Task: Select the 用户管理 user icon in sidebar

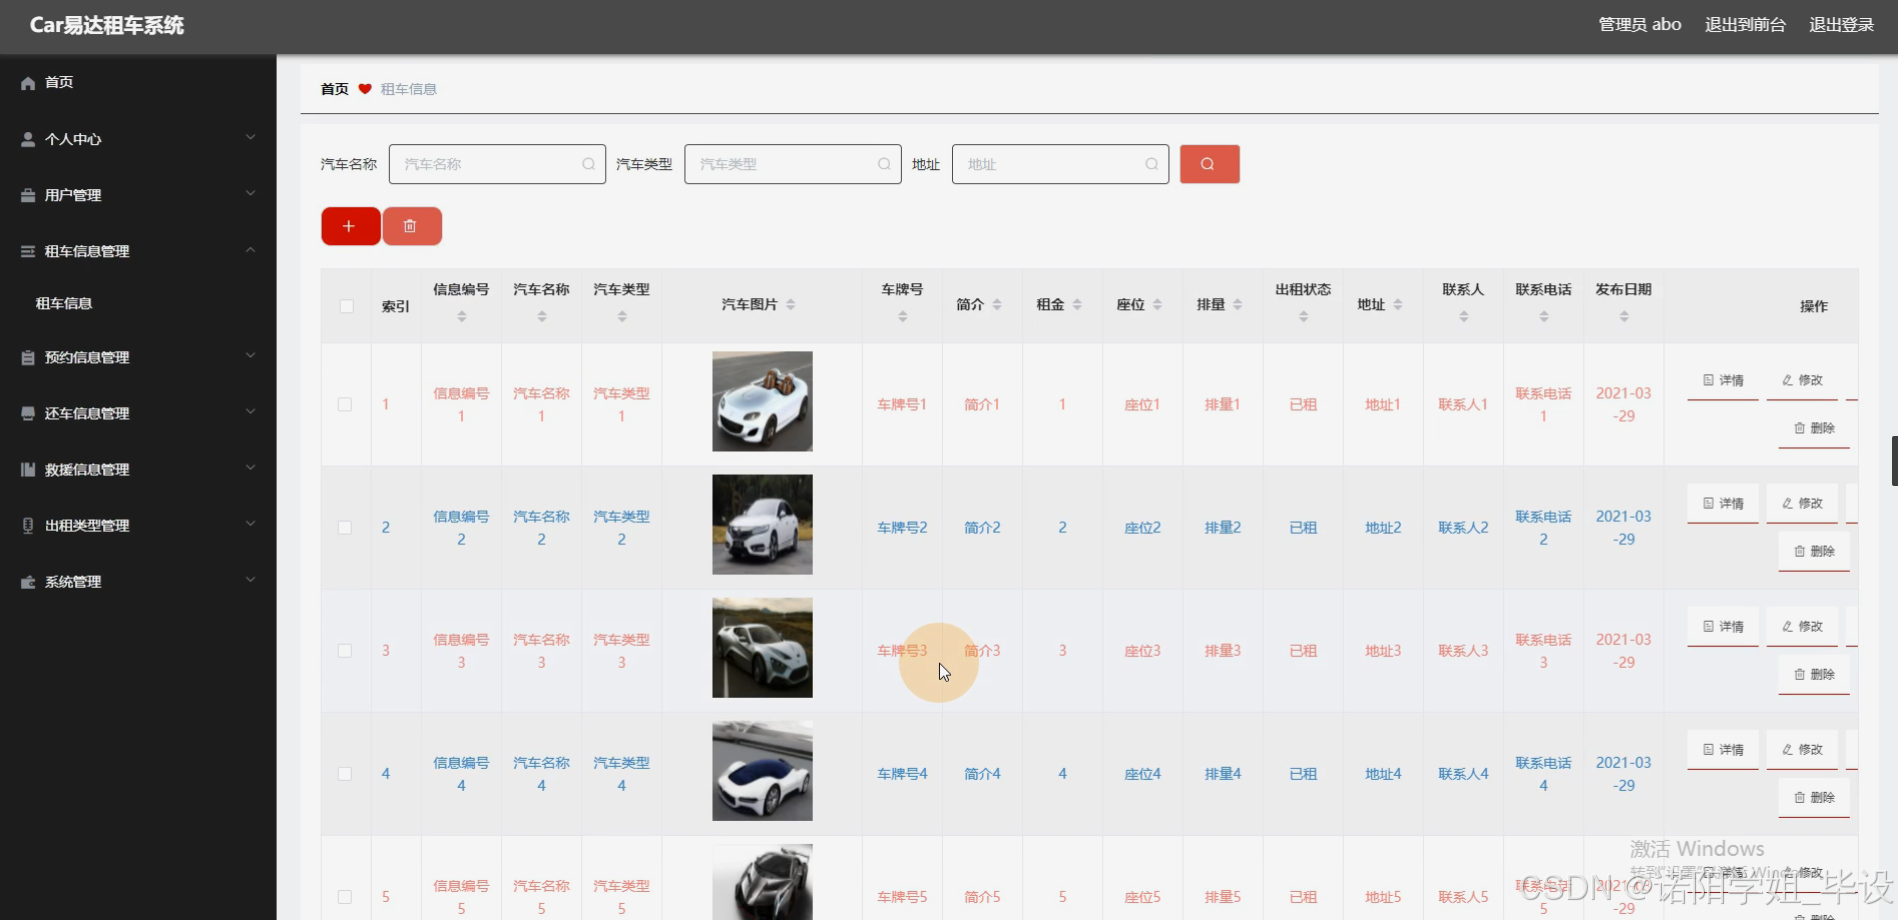Action: tap(27, 195)
